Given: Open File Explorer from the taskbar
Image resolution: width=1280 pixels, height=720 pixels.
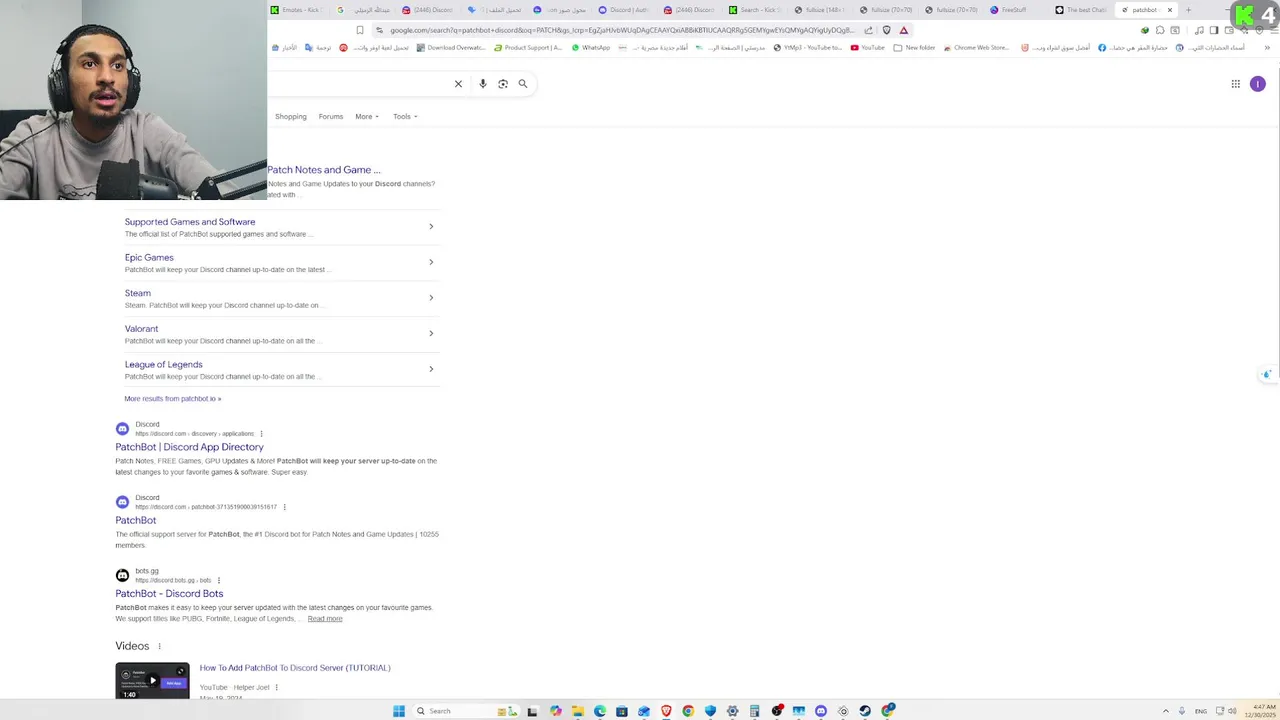Looking at the screenshot, I should (x=577, y=711).
